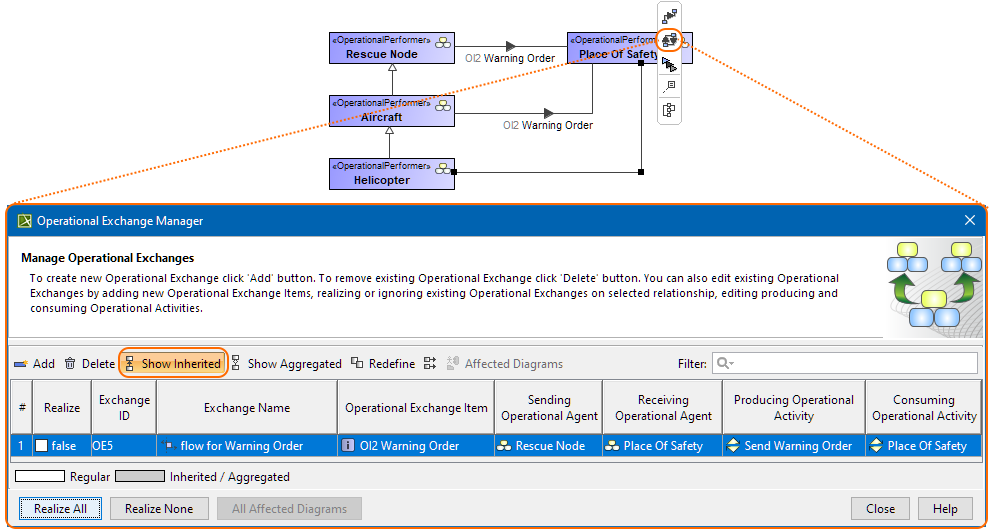Check the Realize checkbox for exchange OE5
Image resolution: width=990 pixels, height=530 pixels.
[x=42, y=446]
